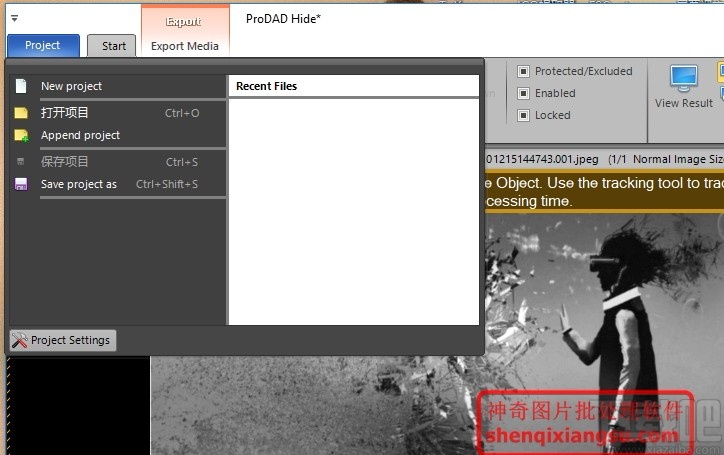Switch to the Start tab
The height and width of the screenshot is (455, 724).
[112, 46]
